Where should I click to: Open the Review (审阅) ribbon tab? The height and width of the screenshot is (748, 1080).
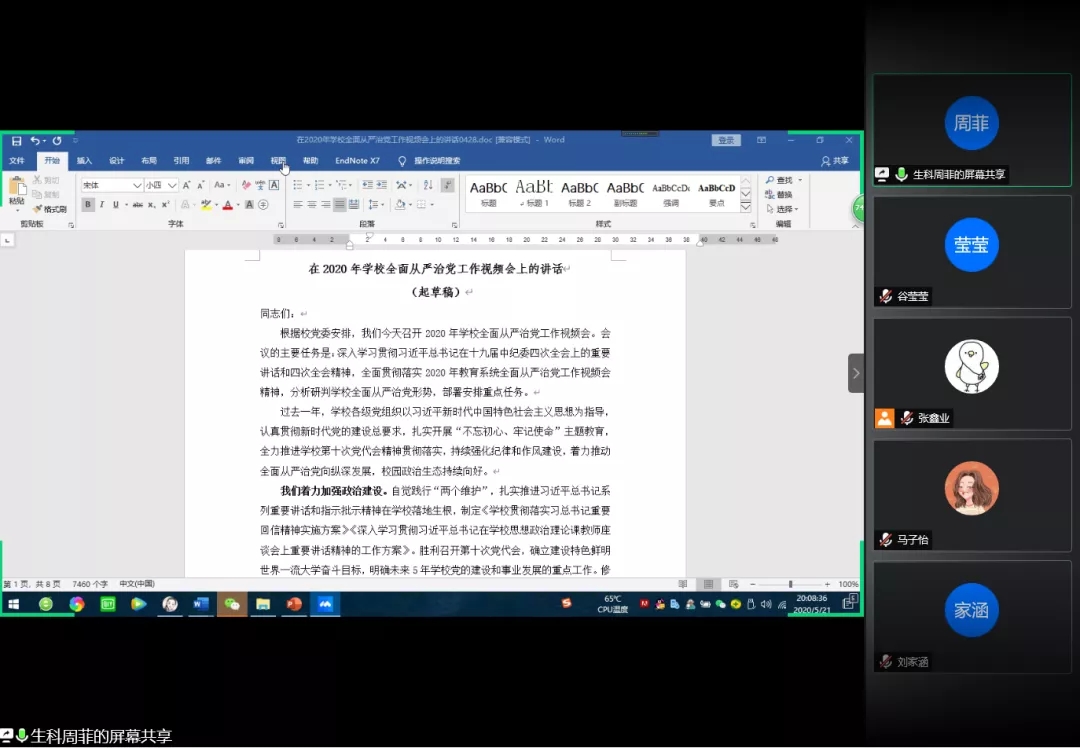pyautogui.click(x=246, y=161)
